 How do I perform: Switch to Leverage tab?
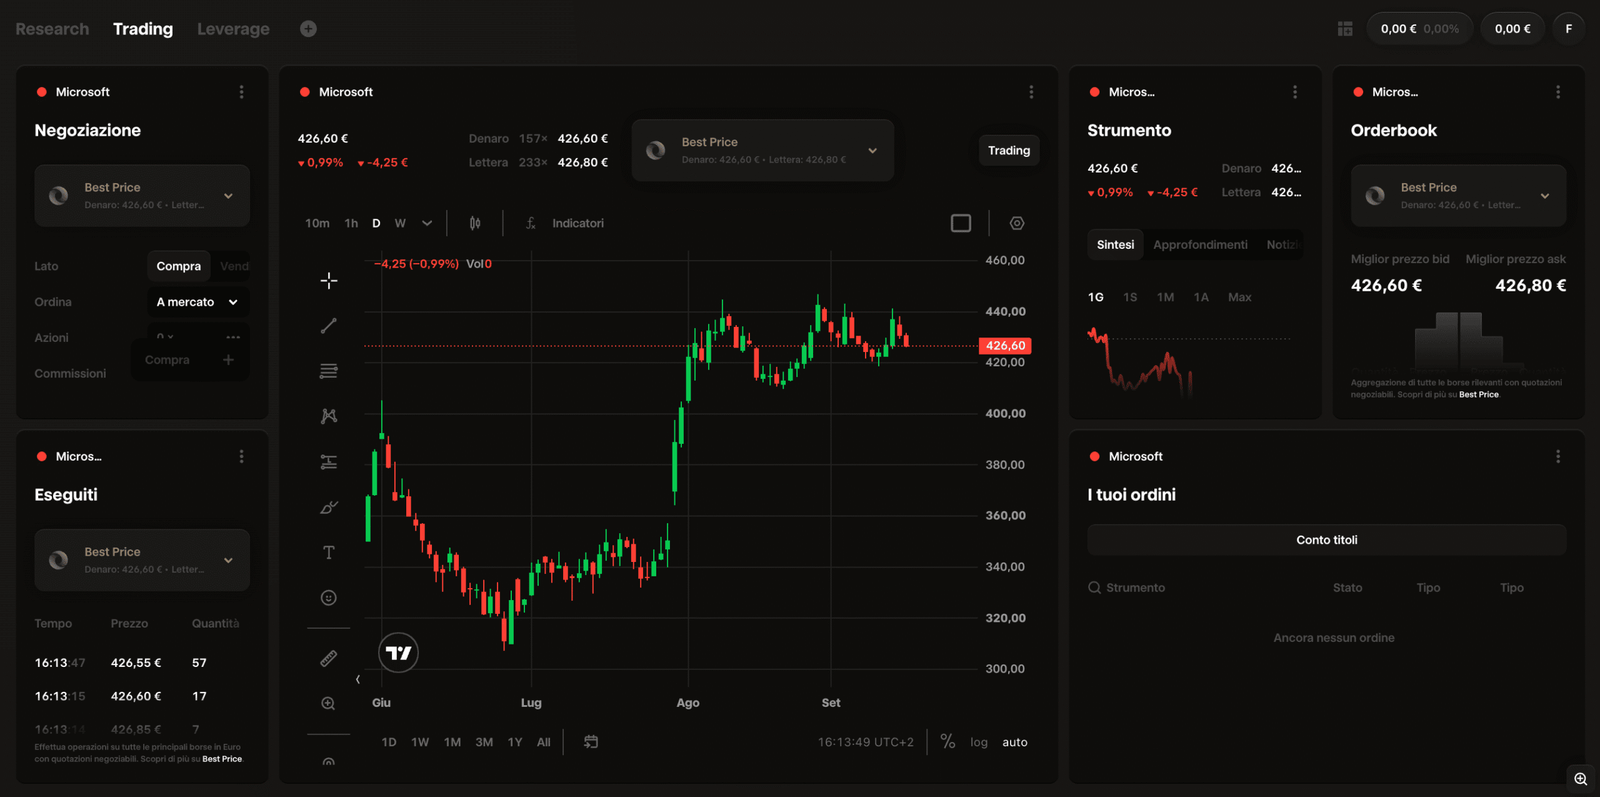pyautogui.click(x=233, y=29)
